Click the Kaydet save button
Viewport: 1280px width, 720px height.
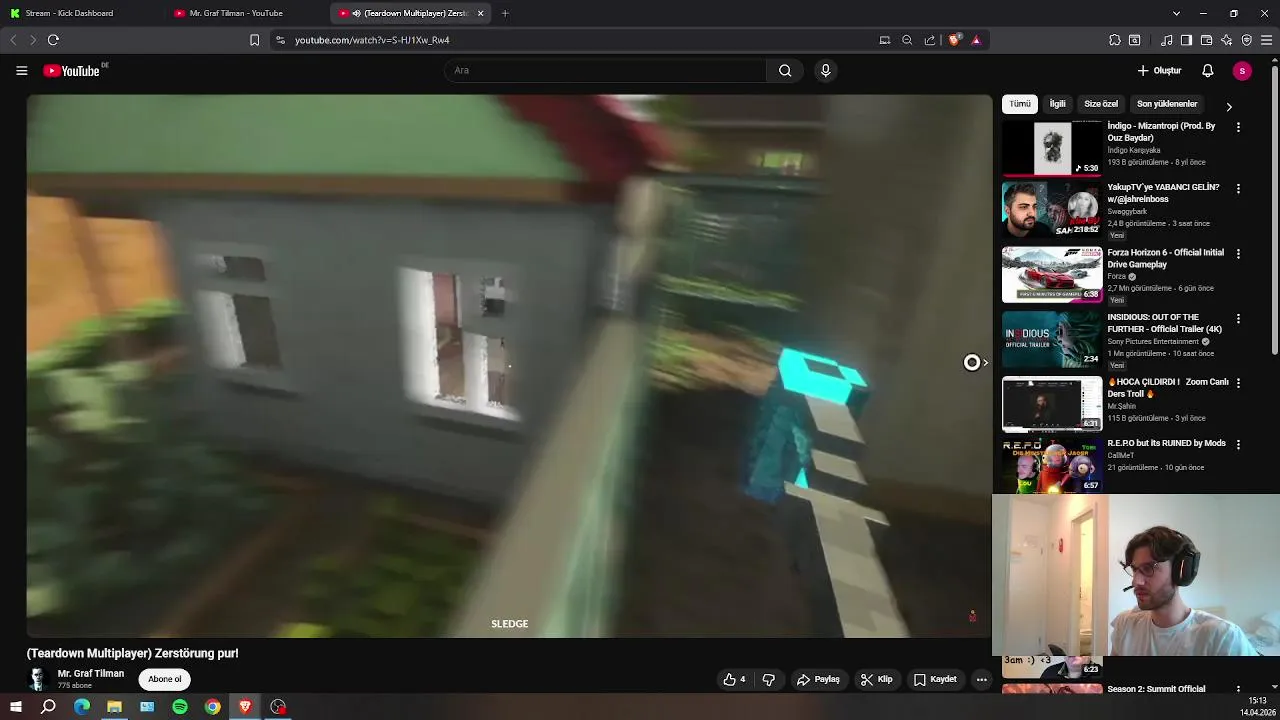935,679
